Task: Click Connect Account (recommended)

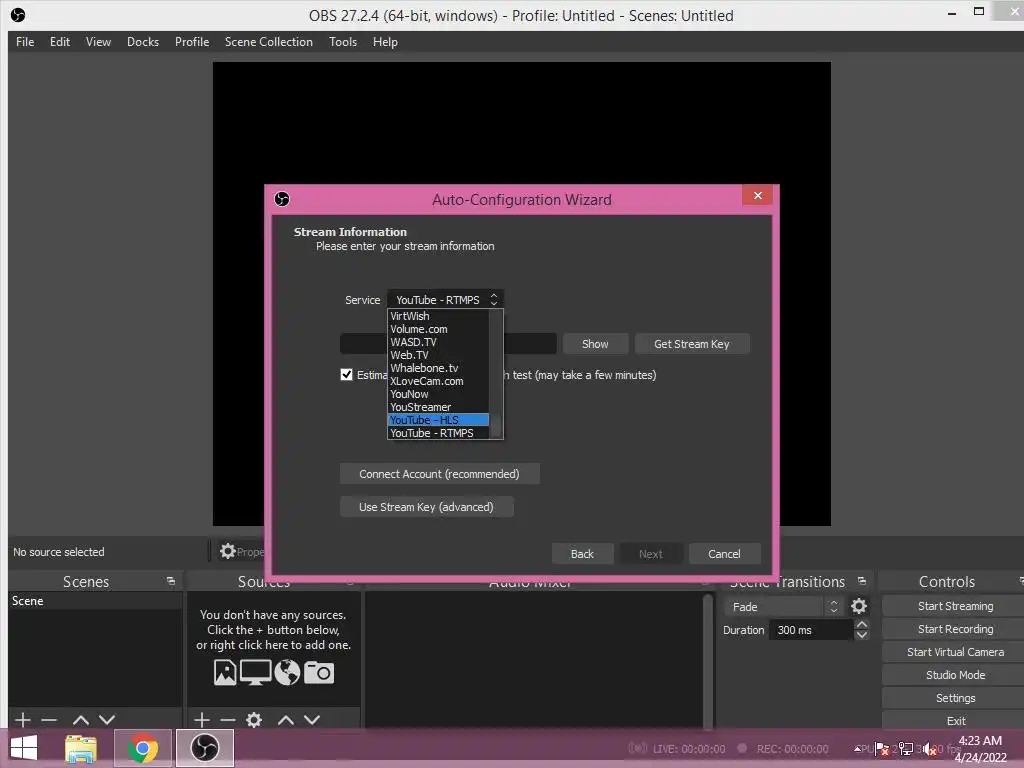Action: click(x=440, y=474)
